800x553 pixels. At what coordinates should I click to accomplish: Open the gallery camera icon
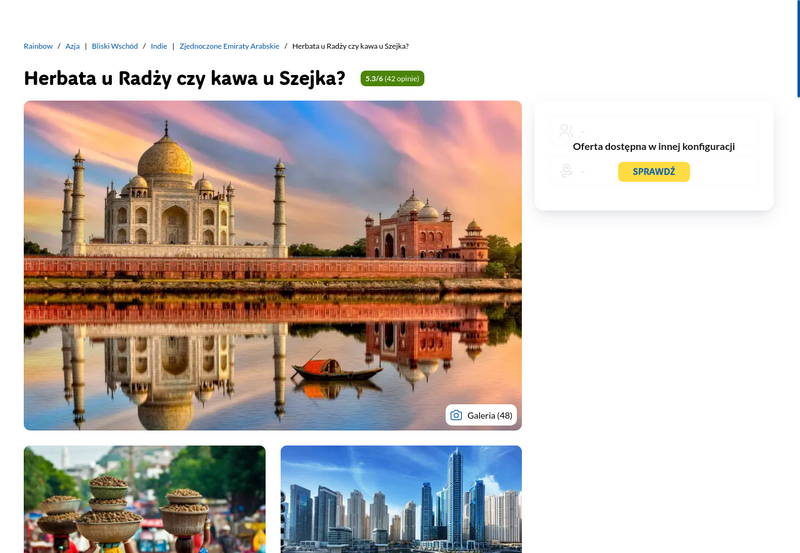point(456,415)
